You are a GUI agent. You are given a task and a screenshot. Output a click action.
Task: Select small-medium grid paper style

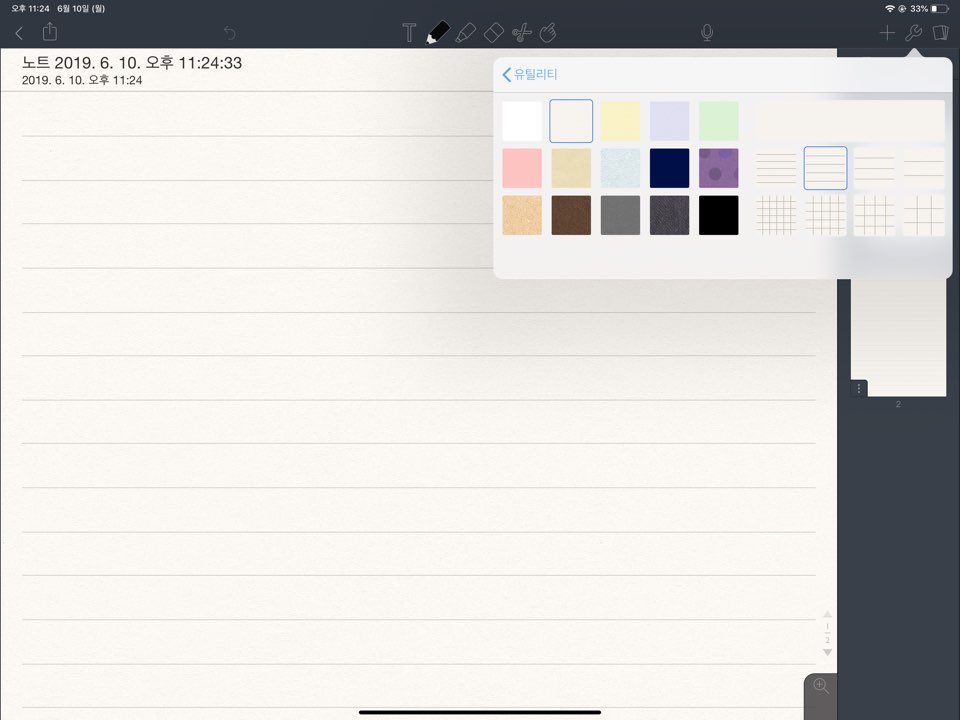(x=825, y=216)
